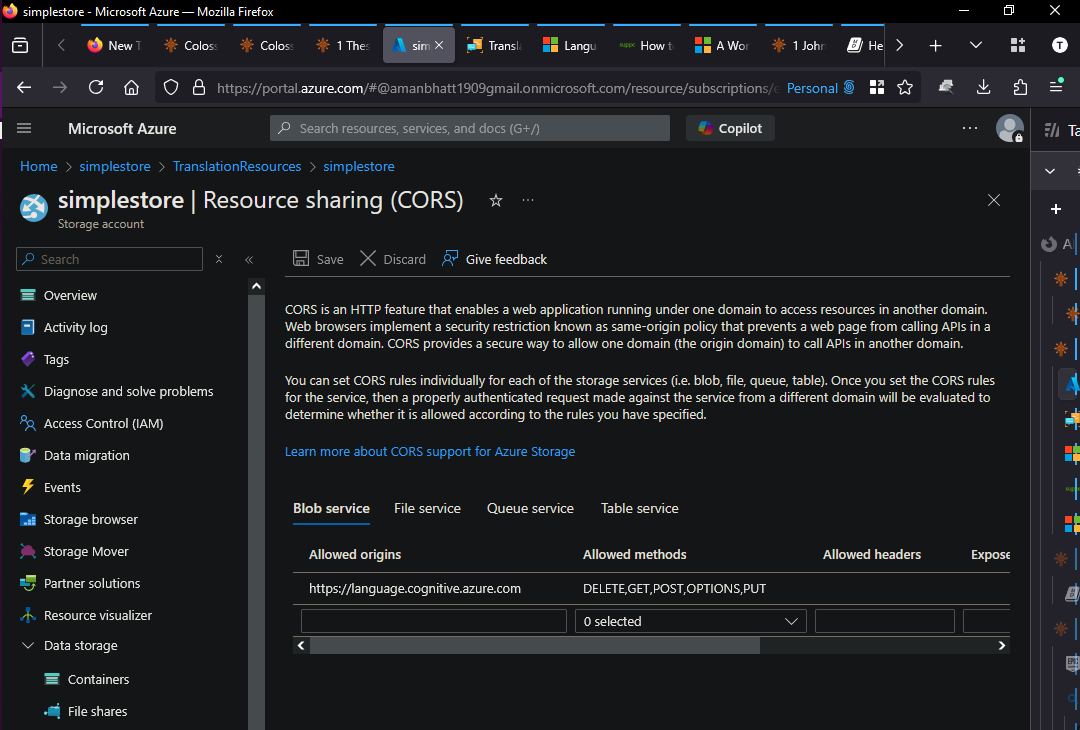The image size is (1080, 730).
Task: Favorite simplestore with the star icon
Action: [495, 201]
